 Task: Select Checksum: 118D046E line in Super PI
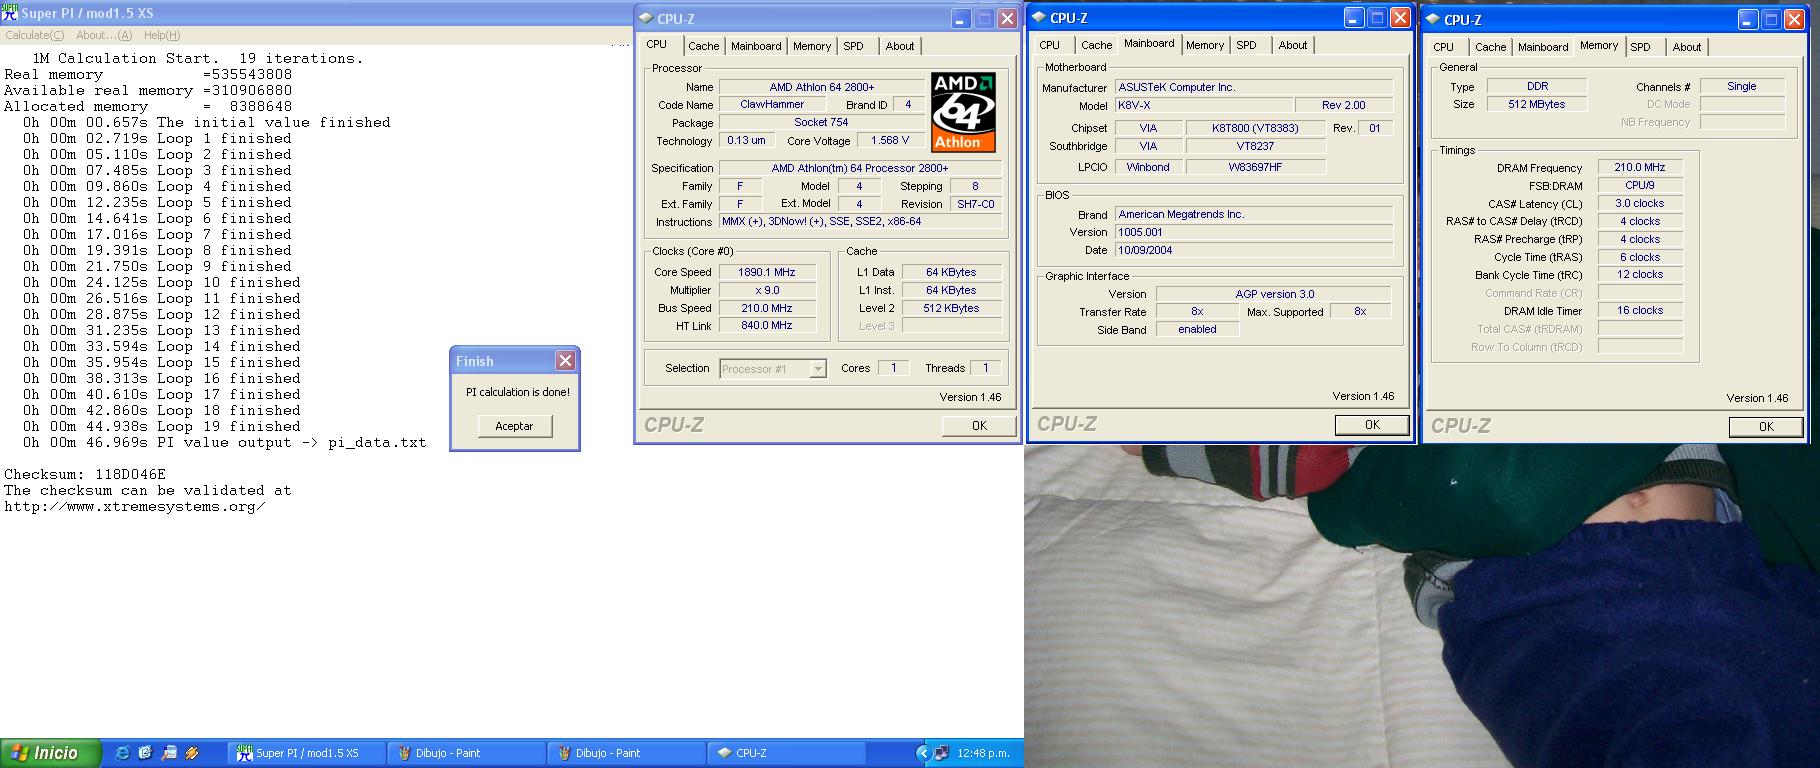85,475
